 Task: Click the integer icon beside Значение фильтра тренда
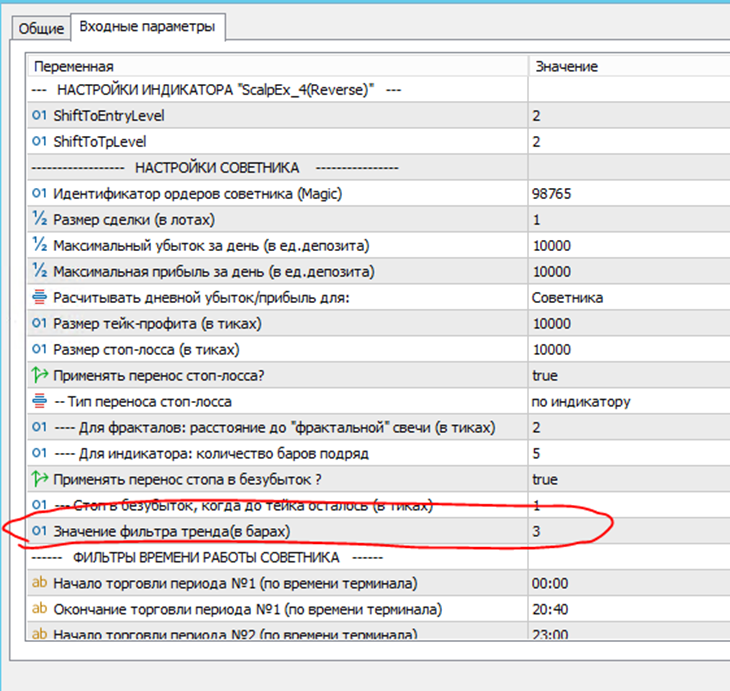coord(40,531)
